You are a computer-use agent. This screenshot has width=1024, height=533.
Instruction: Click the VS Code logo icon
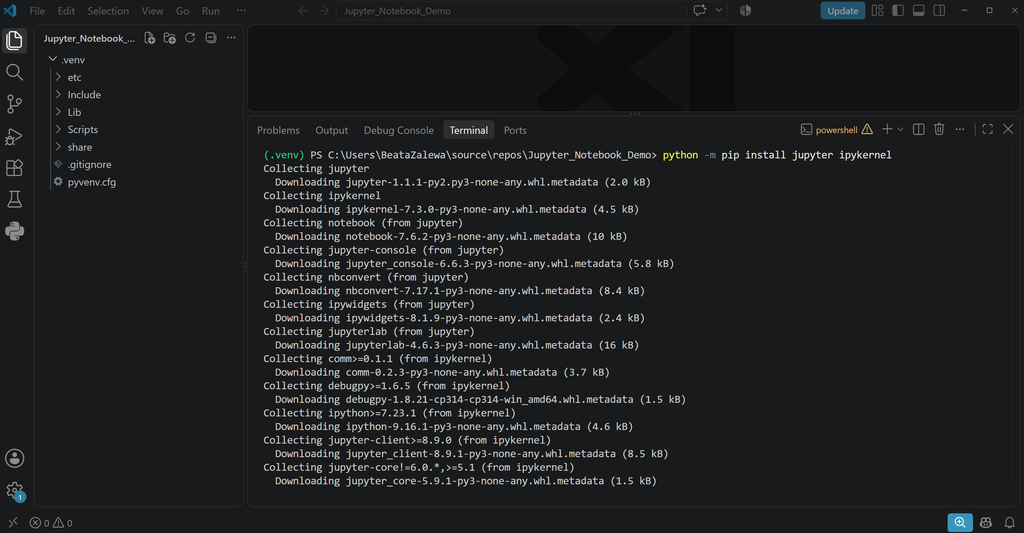click(x=10, y=10)
